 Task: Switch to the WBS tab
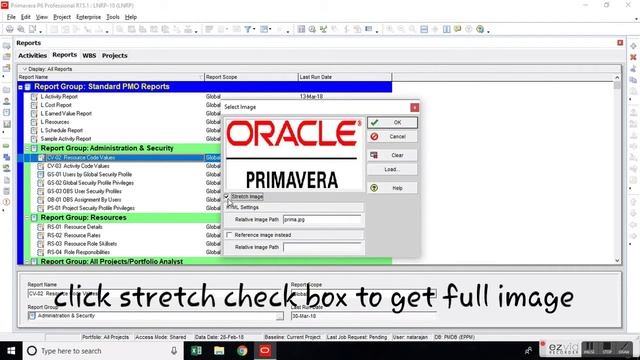89,56
